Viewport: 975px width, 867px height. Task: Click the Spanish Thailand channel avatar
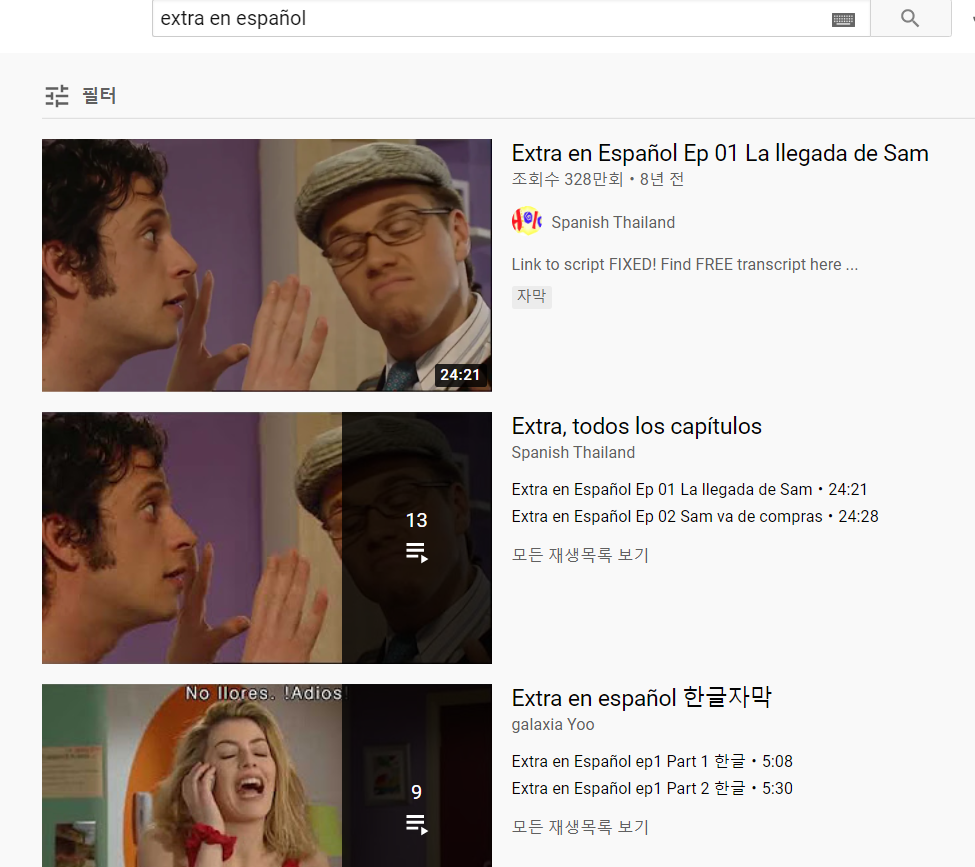click(x=527, y=221)
